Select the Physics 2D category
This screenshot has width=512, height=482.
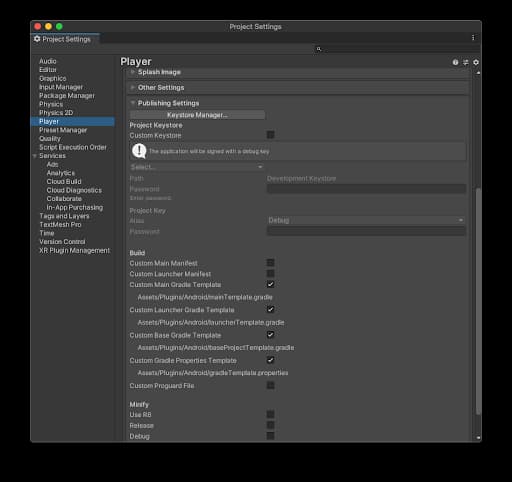56,113
